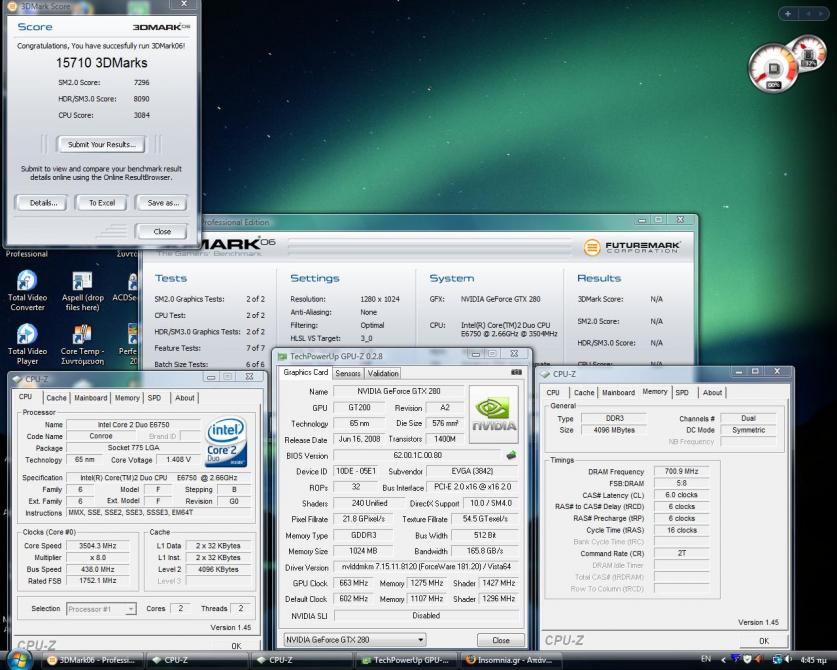Click Close button in GPU-Z window
Screen dimensions: 837x670
[x=501, y=640]
